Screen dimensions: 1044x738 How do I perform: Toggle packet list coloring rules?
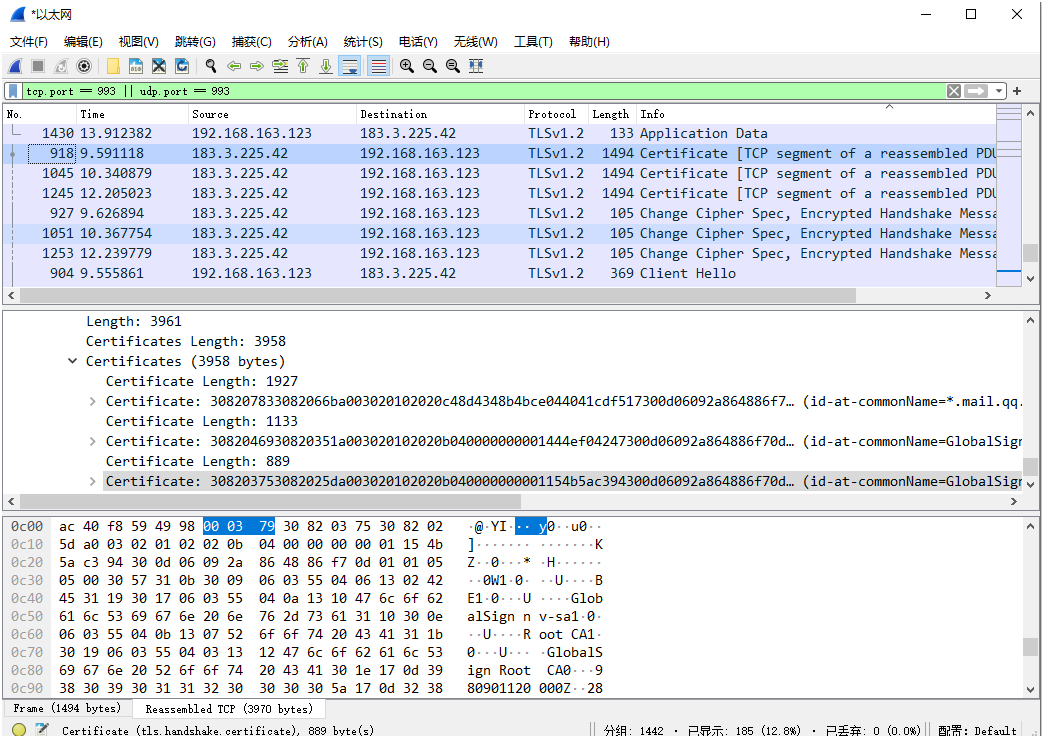(378, 66)
